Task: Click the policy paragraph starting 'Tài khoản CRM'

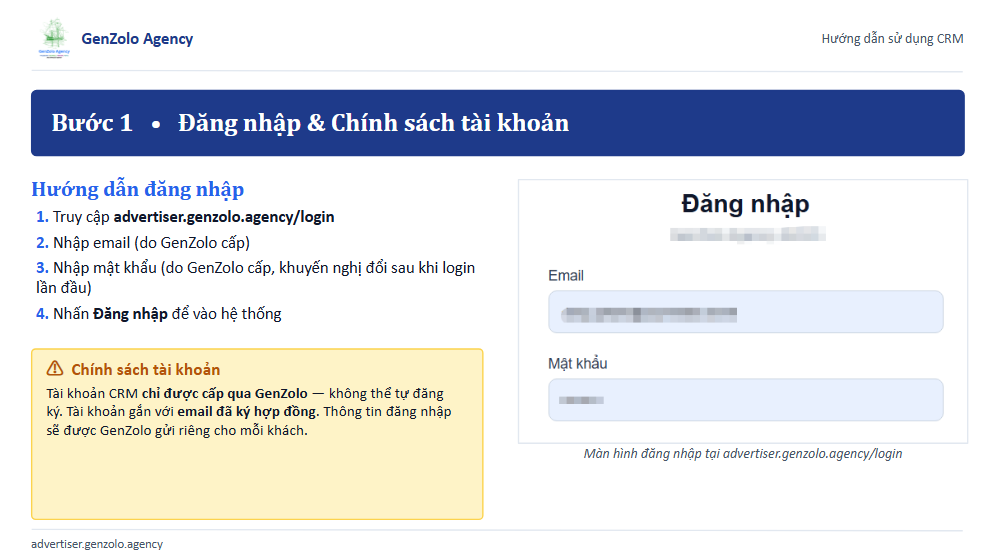Action: point(249,412)
